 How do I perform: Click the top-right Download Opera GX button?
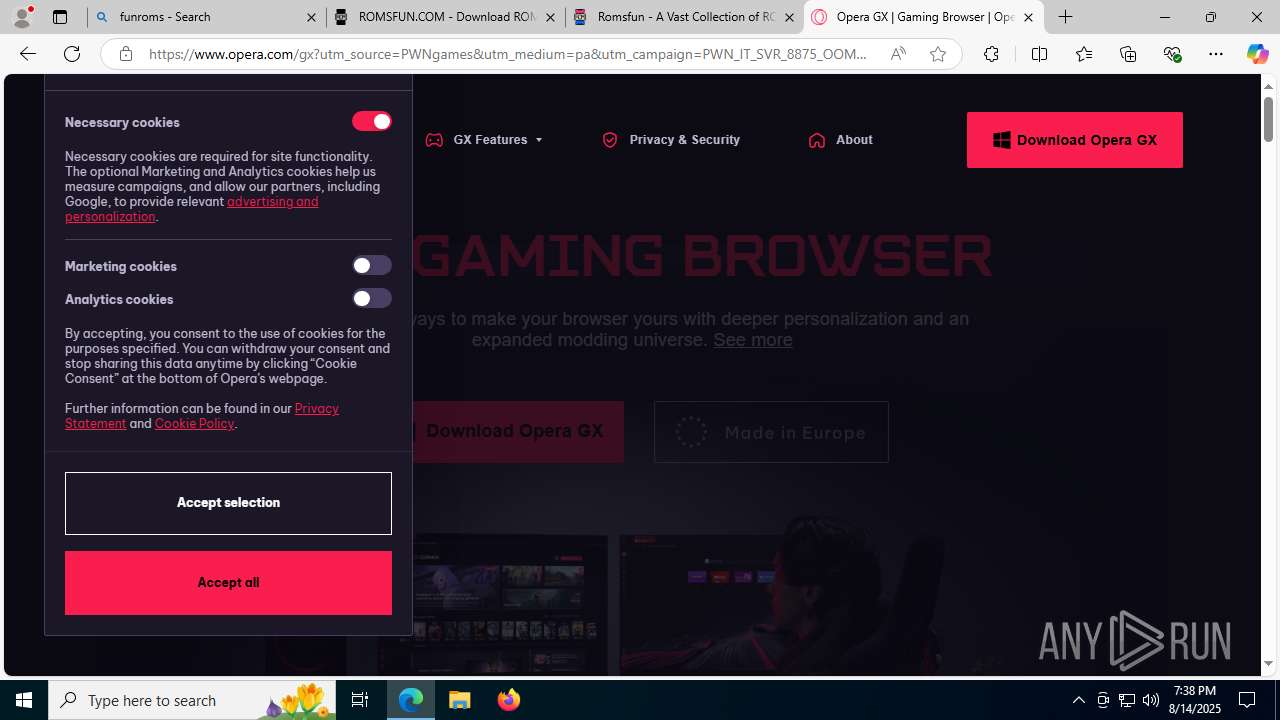pos(1075,140)
